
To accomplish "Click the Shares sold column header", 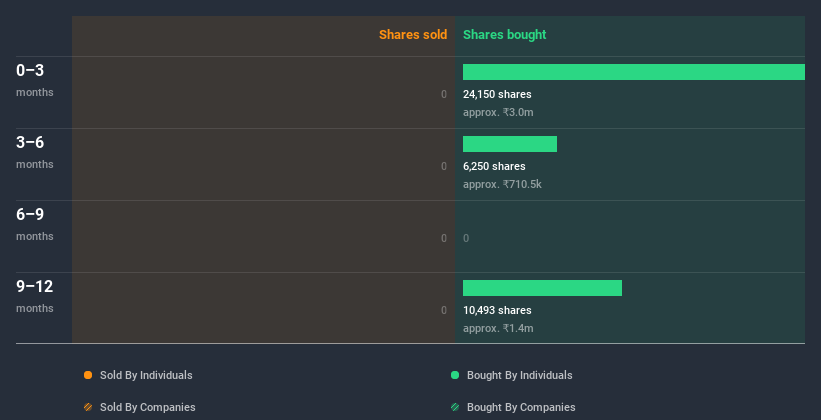I will [x=413, y=35].
